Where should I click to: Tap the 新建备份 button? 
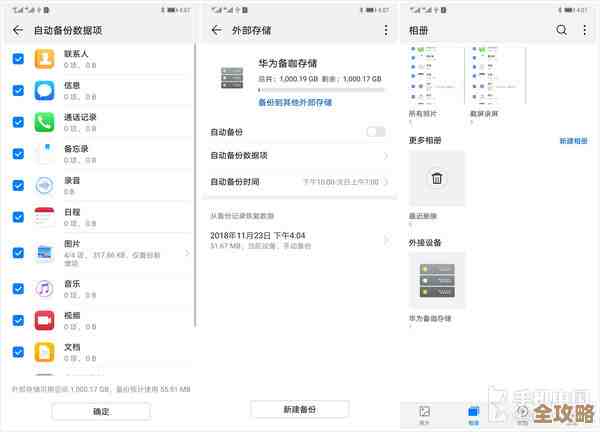[x=300, y=410]
